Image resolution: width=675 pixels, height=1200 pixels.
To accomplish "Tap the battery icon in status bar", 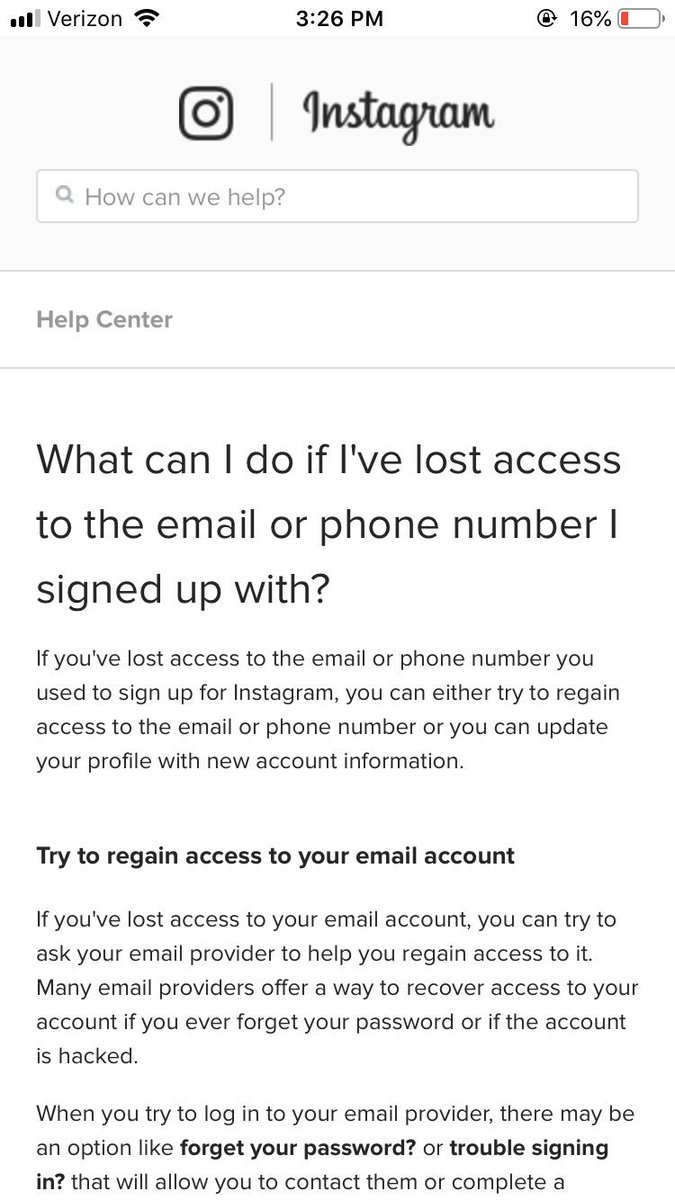I will tap(641, 18).
